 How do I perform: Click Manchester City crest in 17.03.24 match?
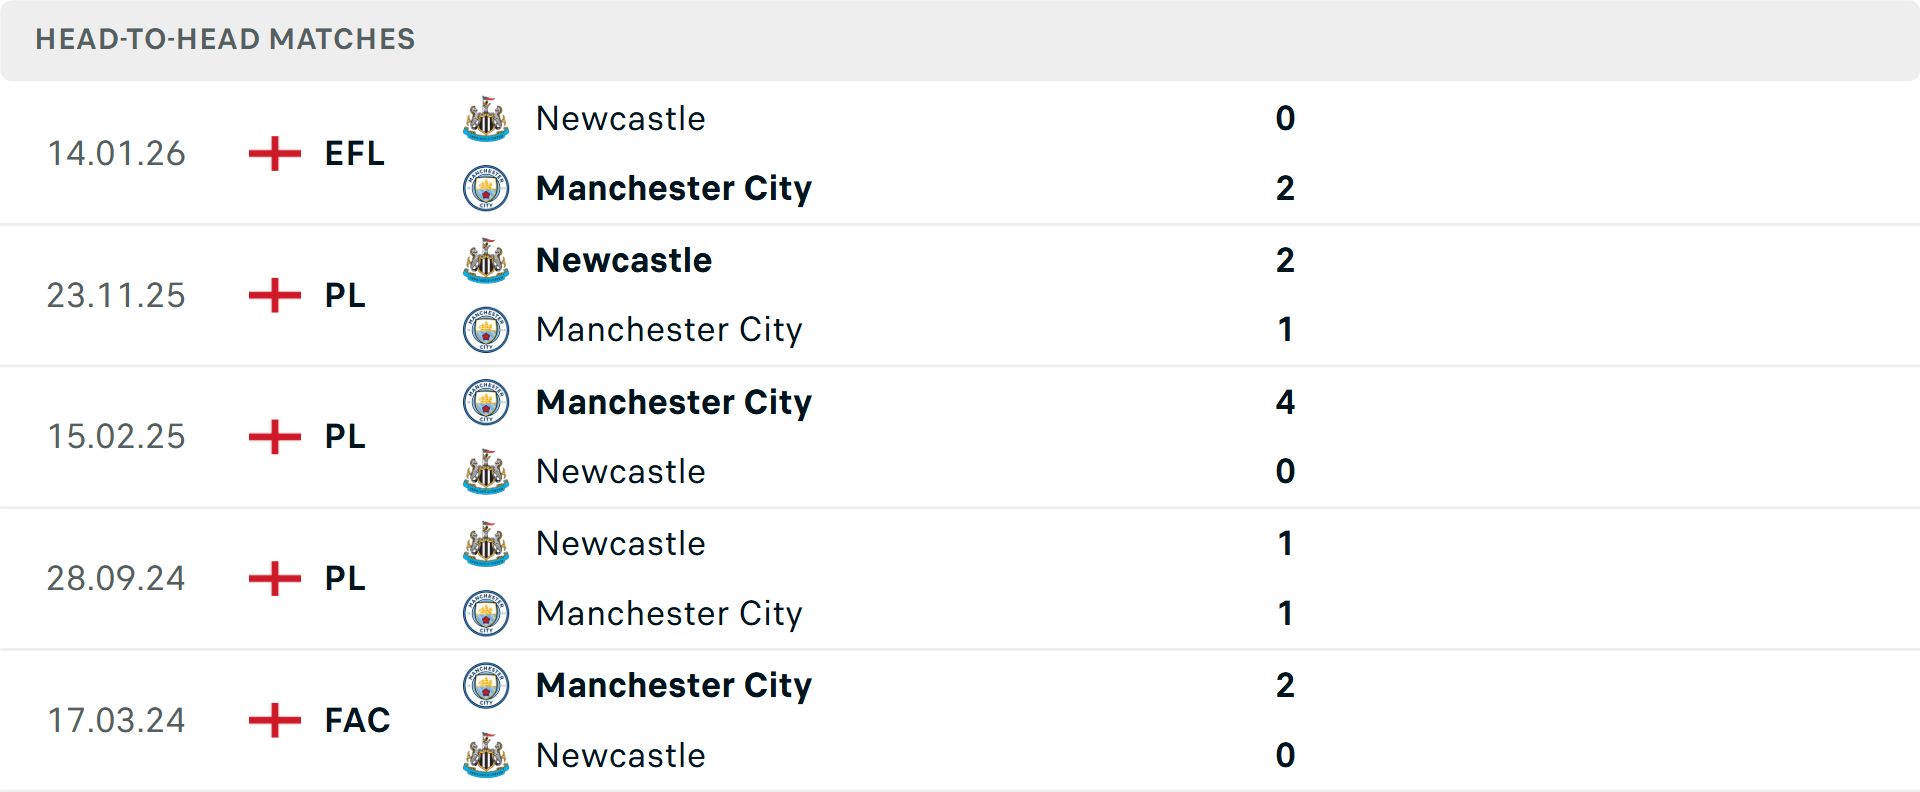pyautogui.click(x=486, y=686)
